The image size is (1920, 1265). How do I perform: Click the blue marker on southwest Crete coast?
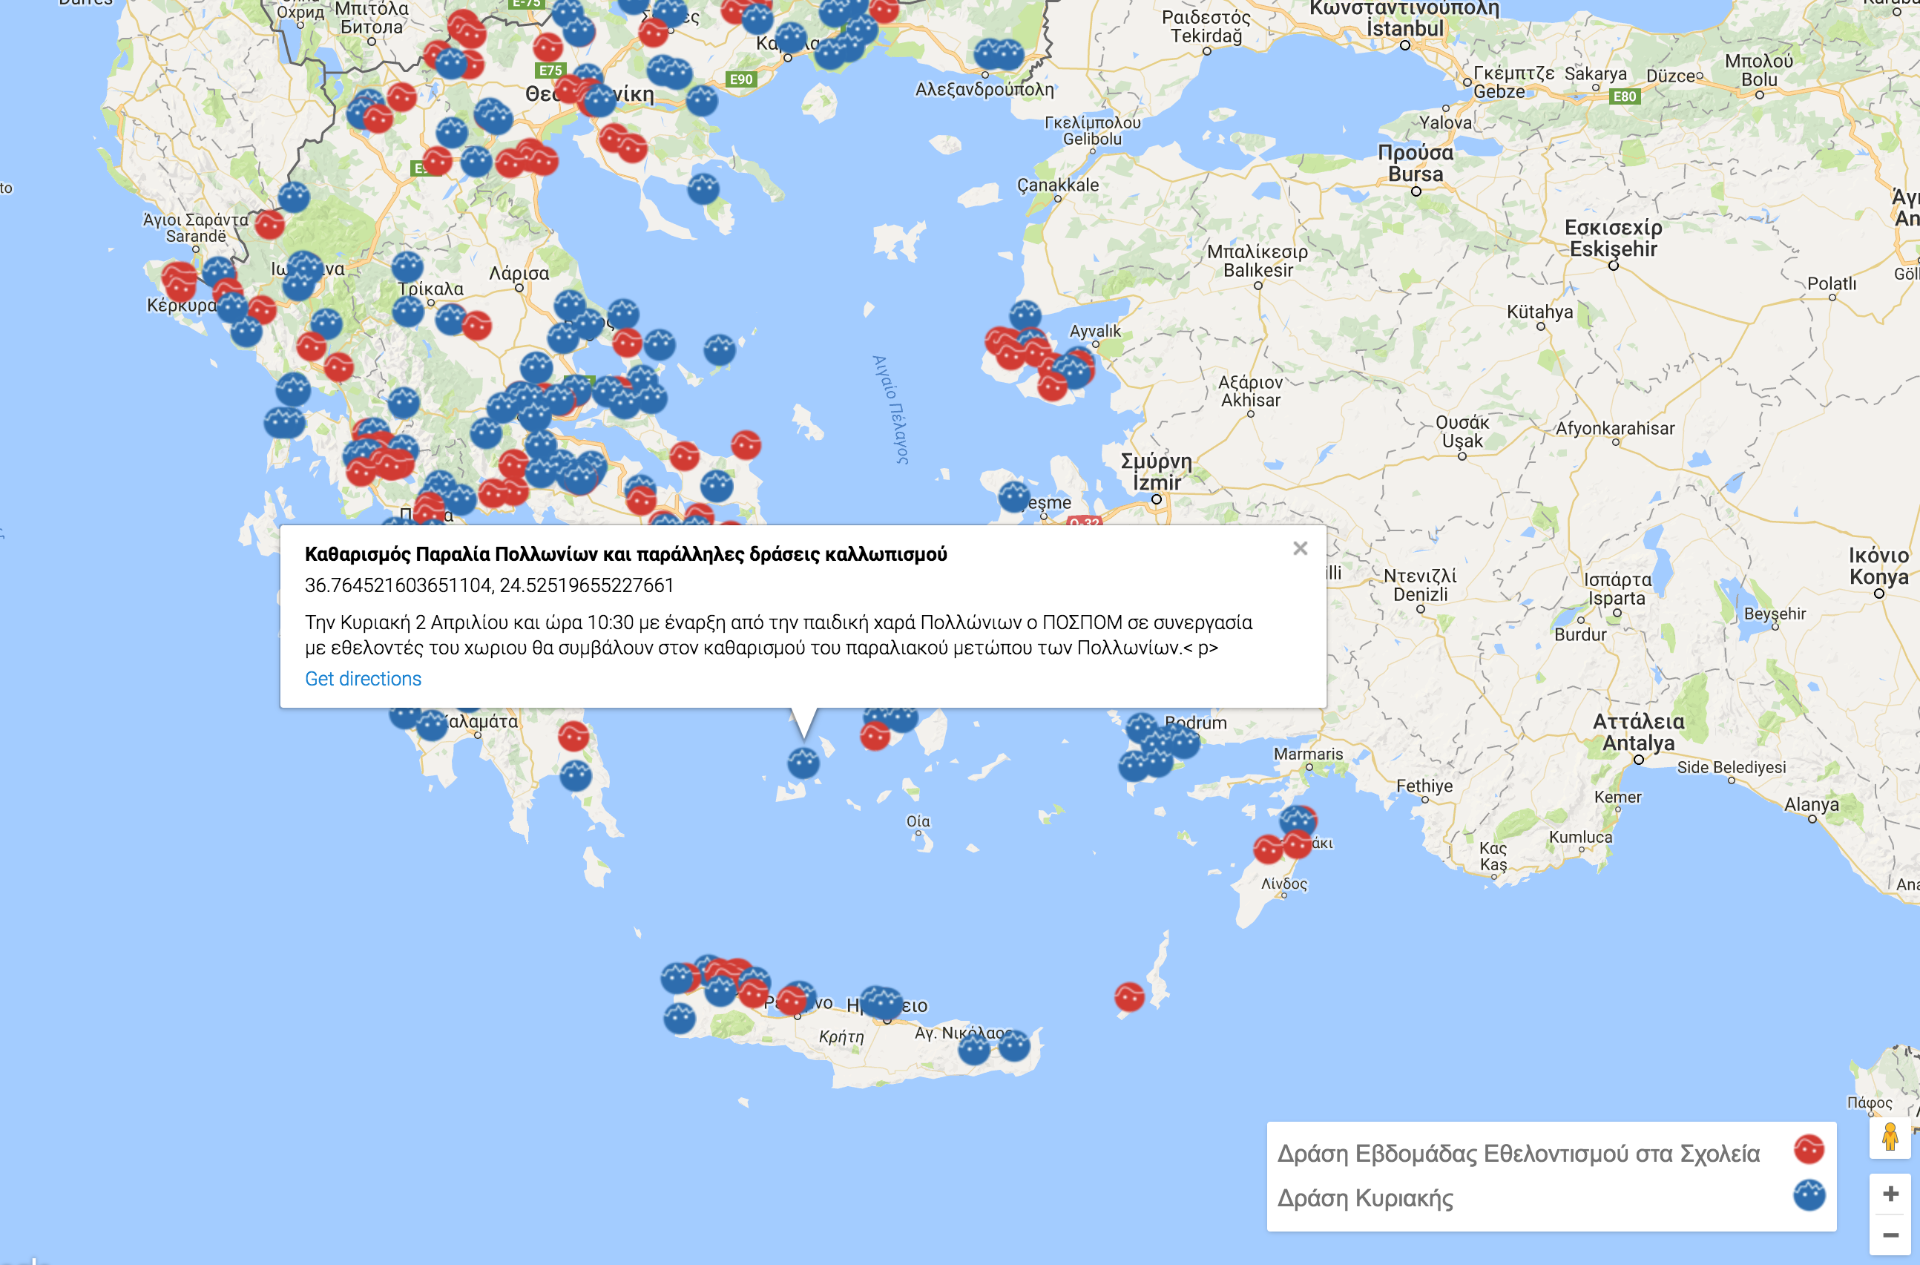[679, 1018]
